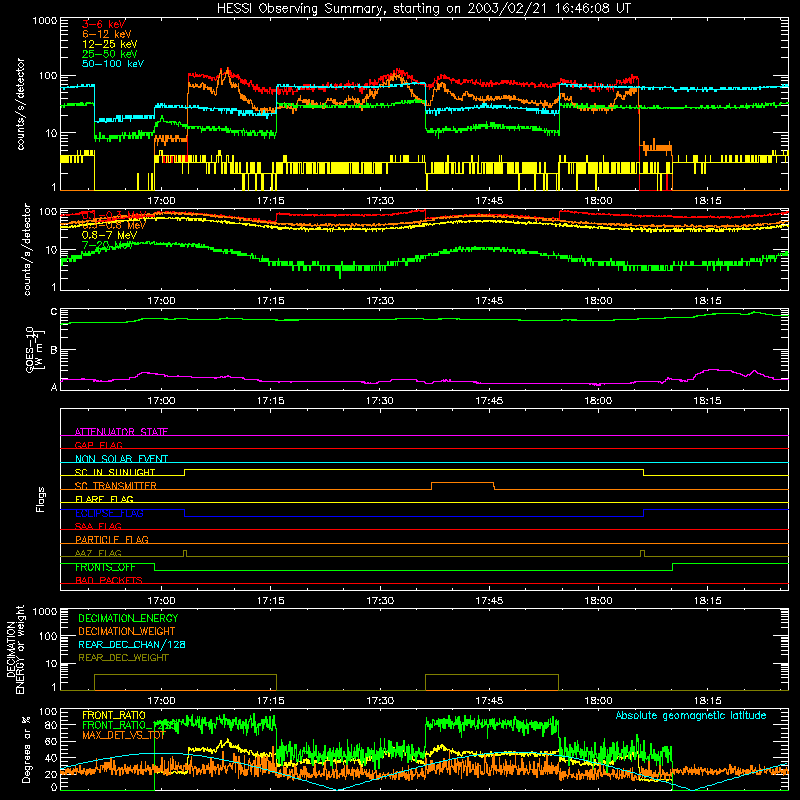Image resolution: width=800 pixels, height=800 pixels.
Task: Click the 1000 y-axis value of decimation panel
Action: point(45,612)
